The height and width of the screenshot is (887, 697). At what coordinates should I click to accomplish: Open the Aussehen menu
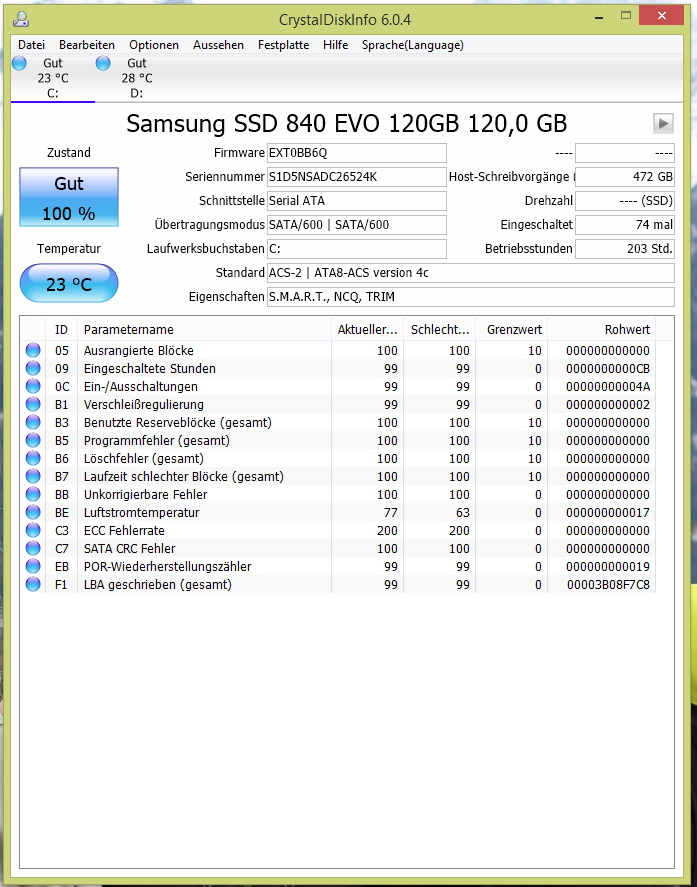click(218, 45)
